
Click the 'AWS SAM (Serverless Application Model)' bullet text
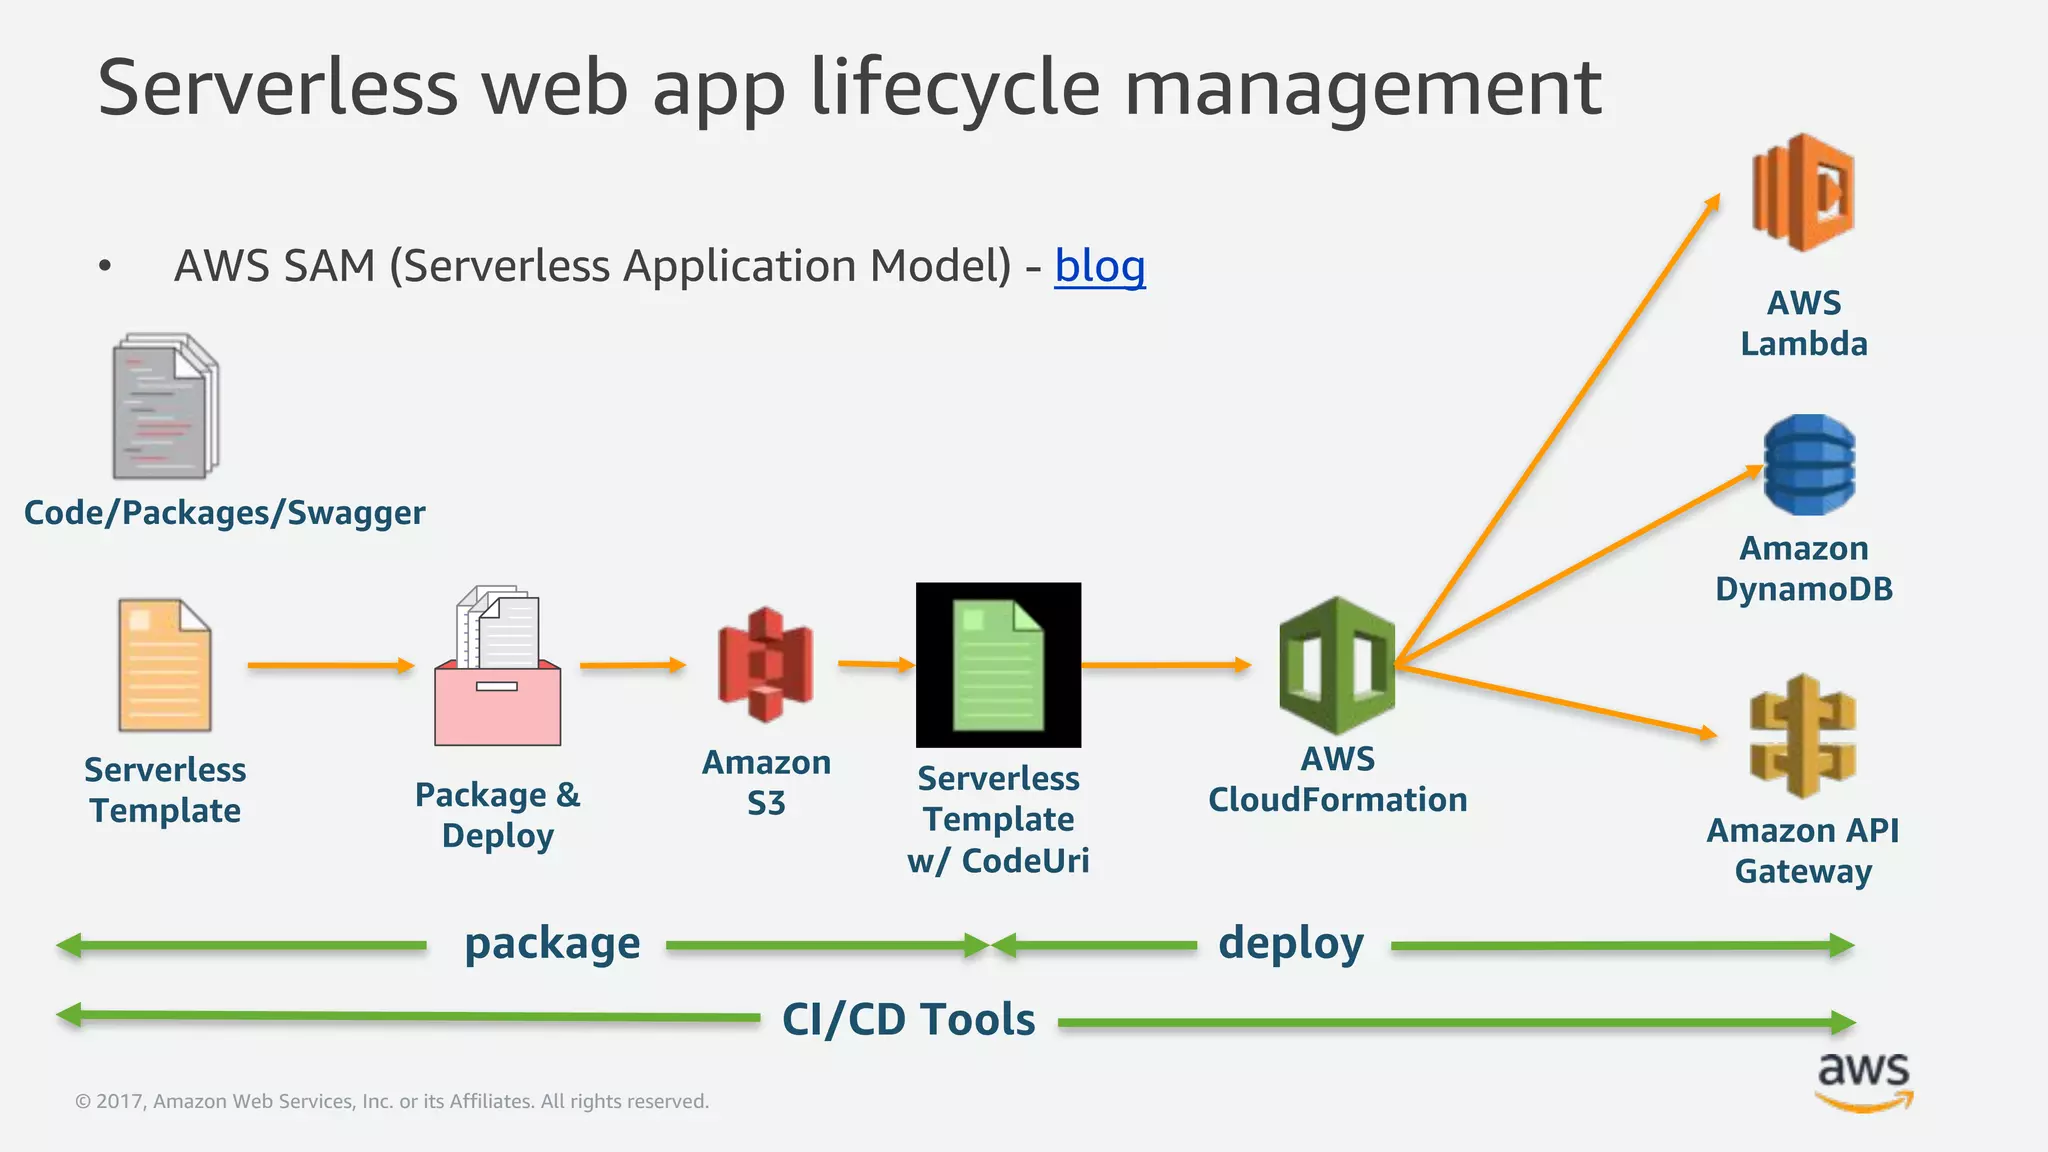(x=592, y=266)
